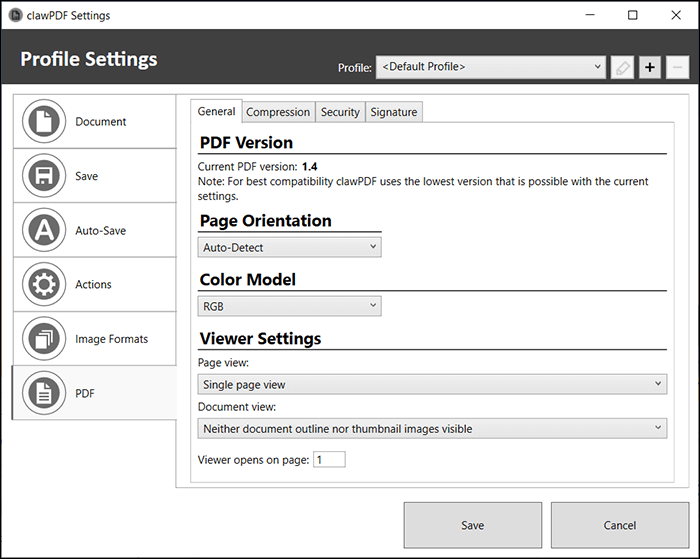Click the Viewer opens on page field

click(x=329, y=460)
